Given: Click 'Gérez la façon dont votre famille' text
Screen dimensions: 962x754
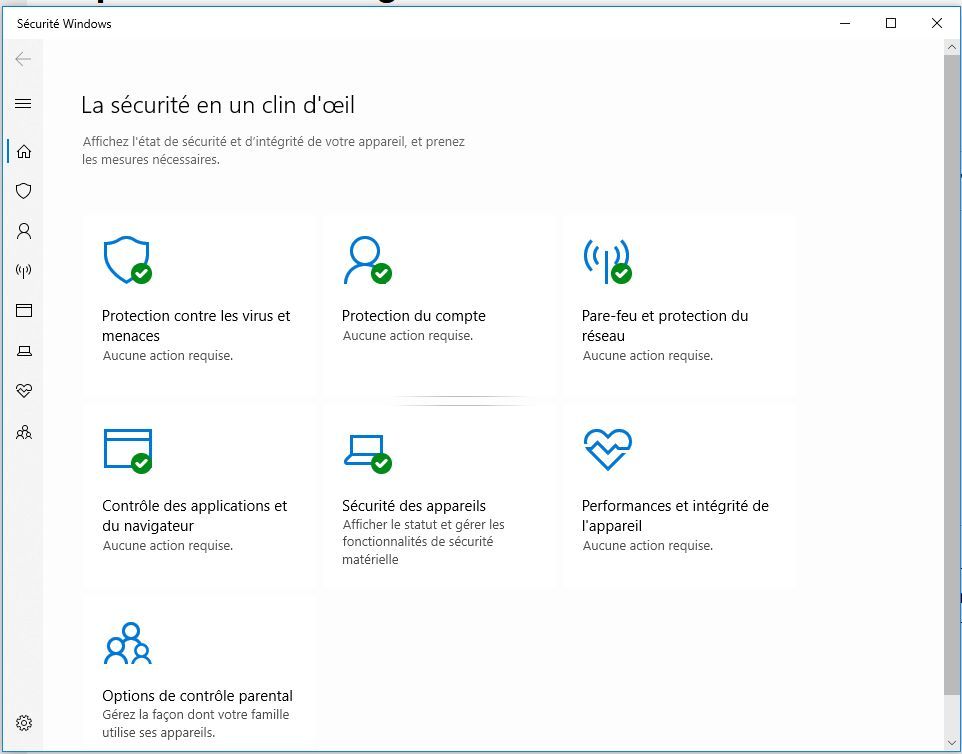Looking at the screenshot, I should coord(196,715).
